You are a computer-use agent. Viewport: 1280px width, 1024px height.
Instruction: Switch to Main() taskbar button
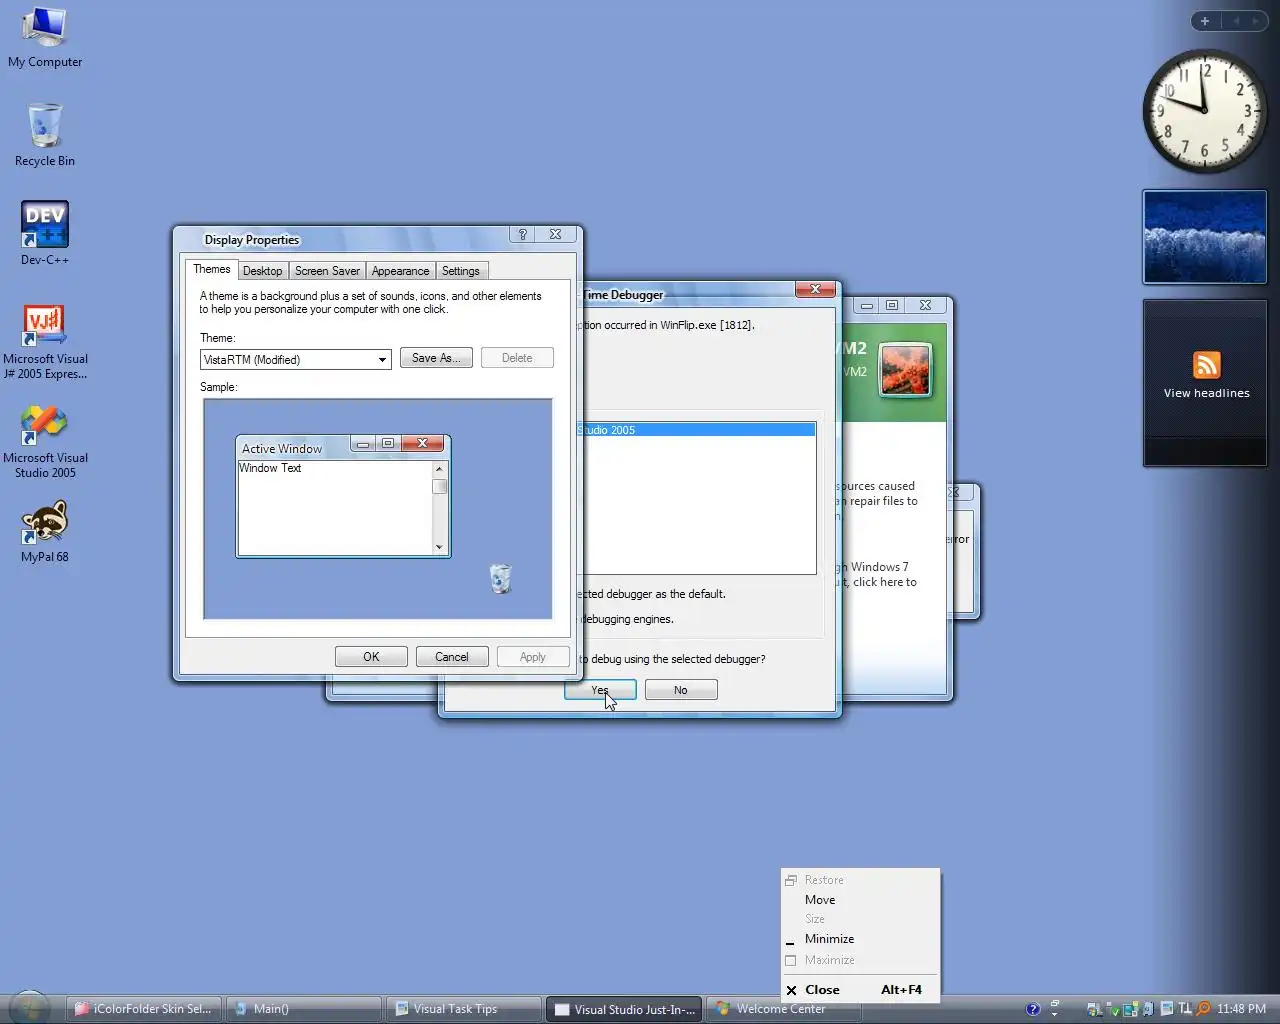tap(304, 1009)
